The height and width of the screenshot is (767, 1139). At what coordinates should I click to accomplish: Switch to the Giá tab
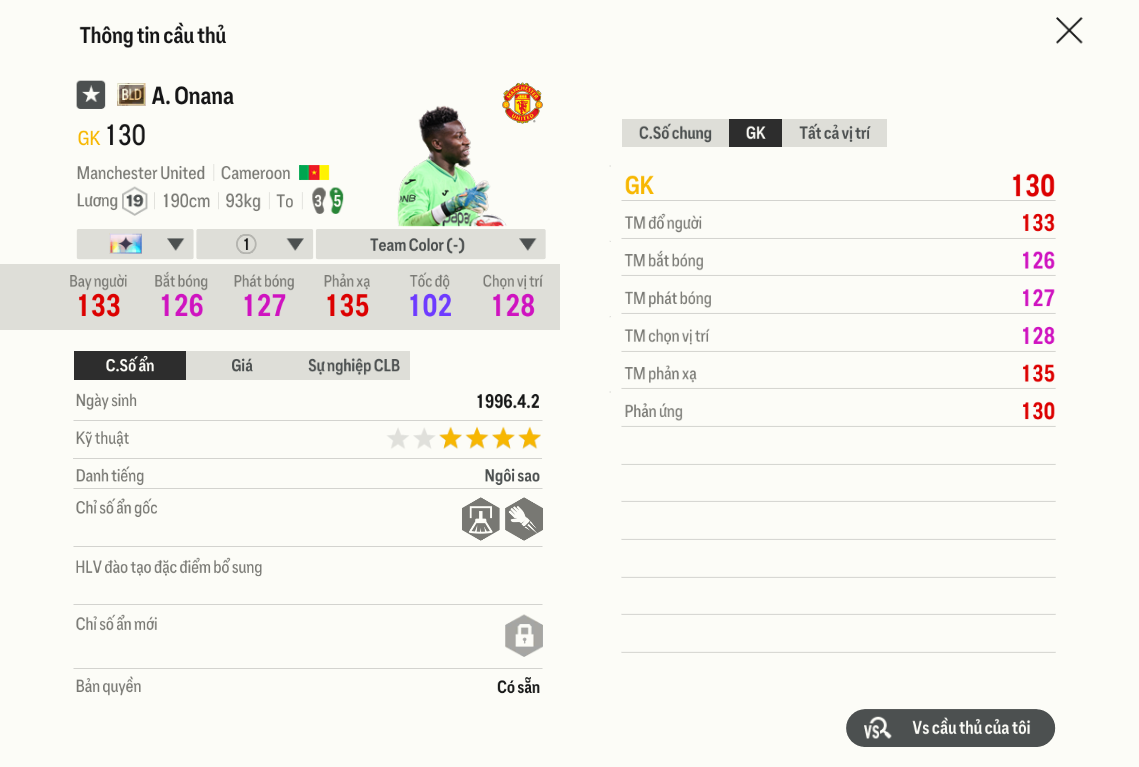[242, 365]
